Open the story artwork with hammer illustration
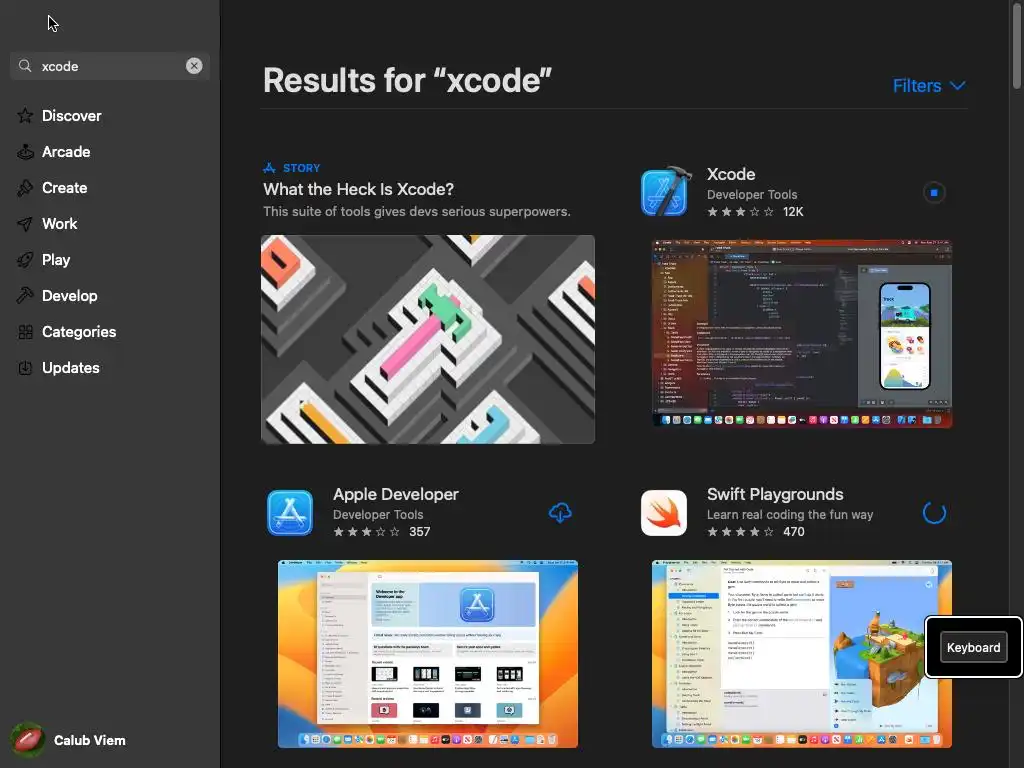1024x768 pixels. 428,340
